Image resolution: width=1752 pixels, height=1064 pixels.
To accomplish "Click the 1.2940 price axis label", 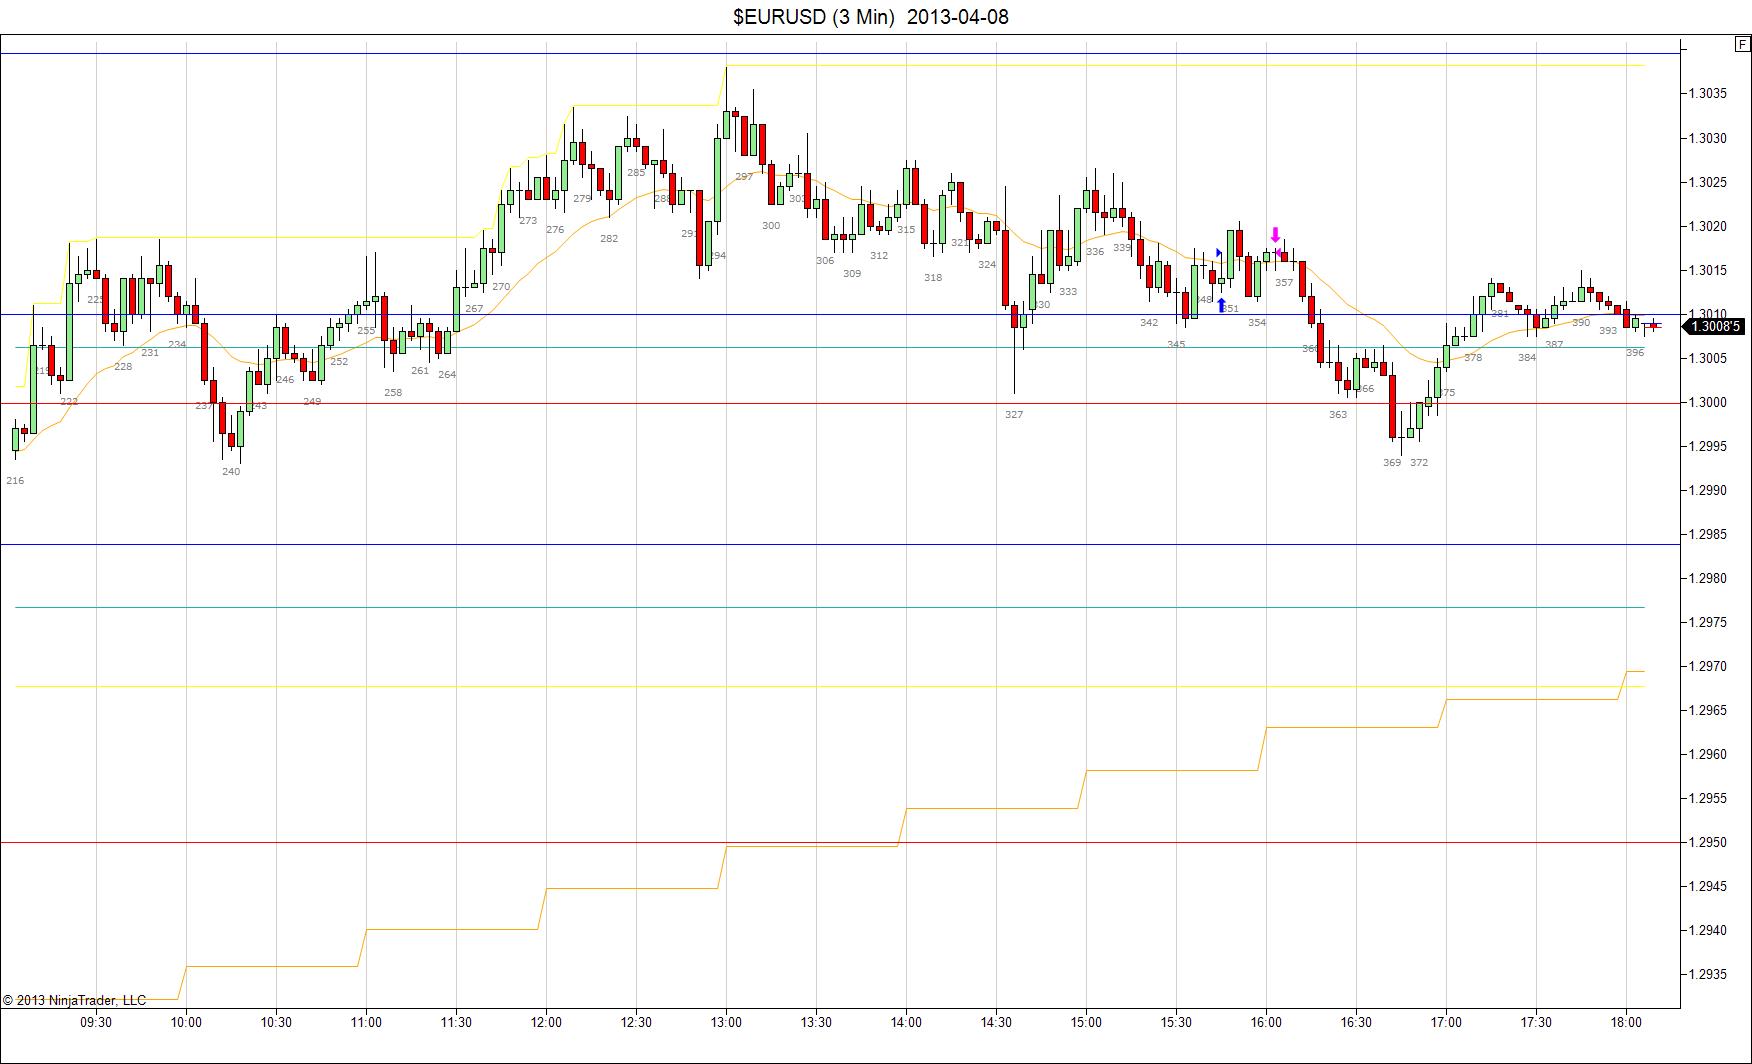I will (1707, 930).
